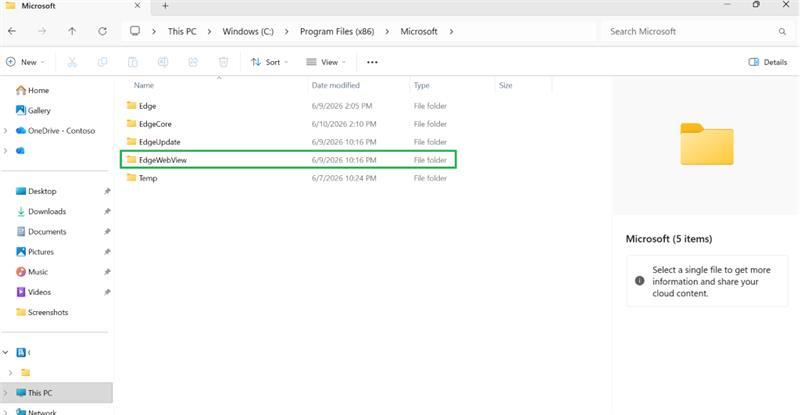Screen dimensions: 800x415
Task: Expand the This PC tree node
Action: [6, 393]
